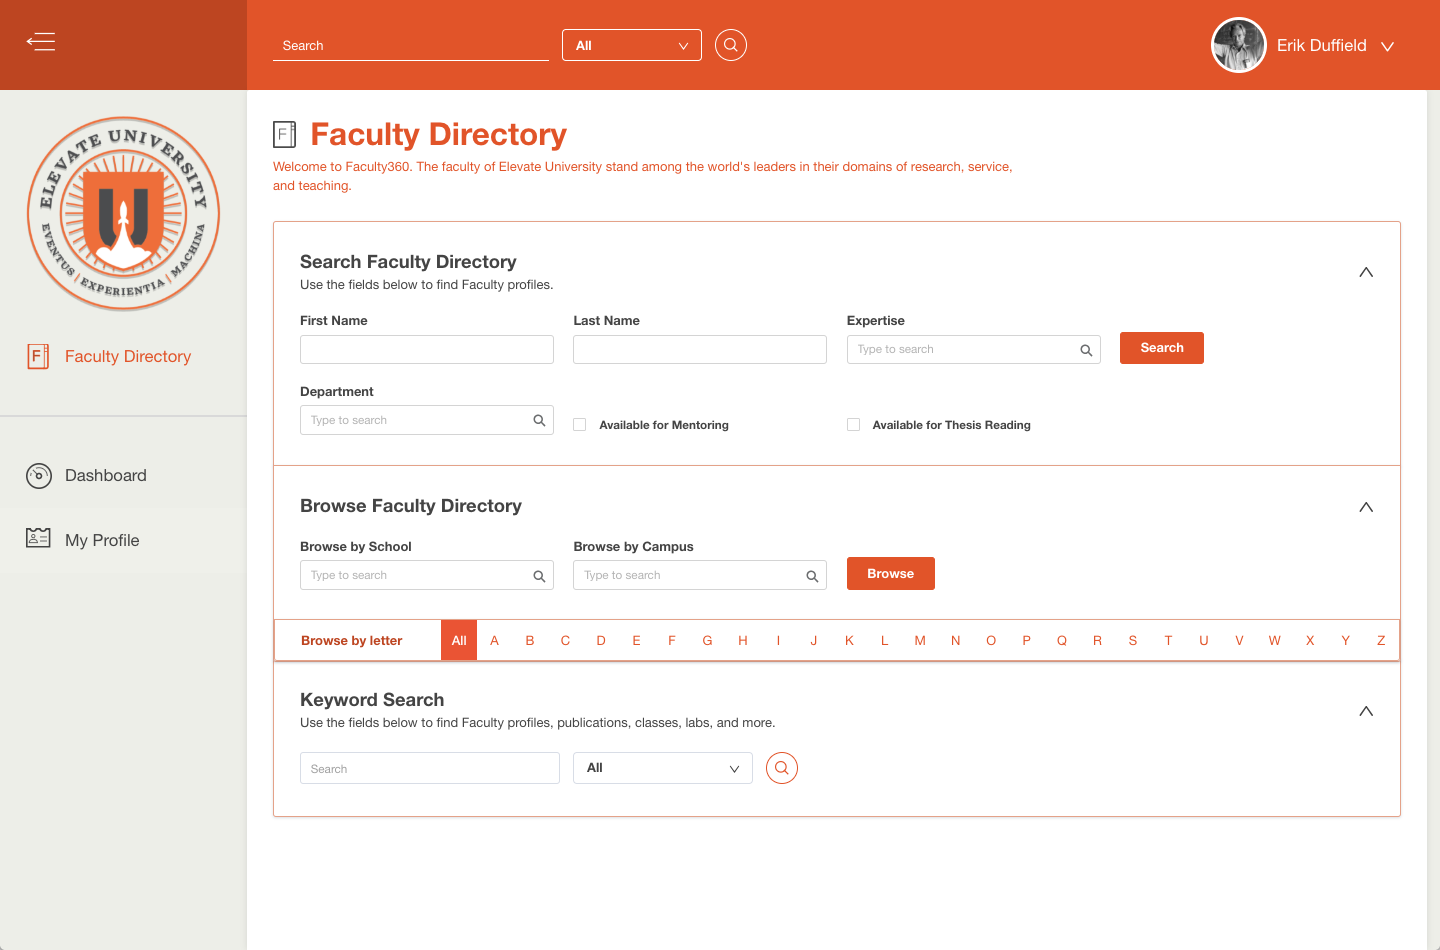Click Erik Duffield's profile avatar
This screenshot has height=950, width=1440.
coord(1239,46)
